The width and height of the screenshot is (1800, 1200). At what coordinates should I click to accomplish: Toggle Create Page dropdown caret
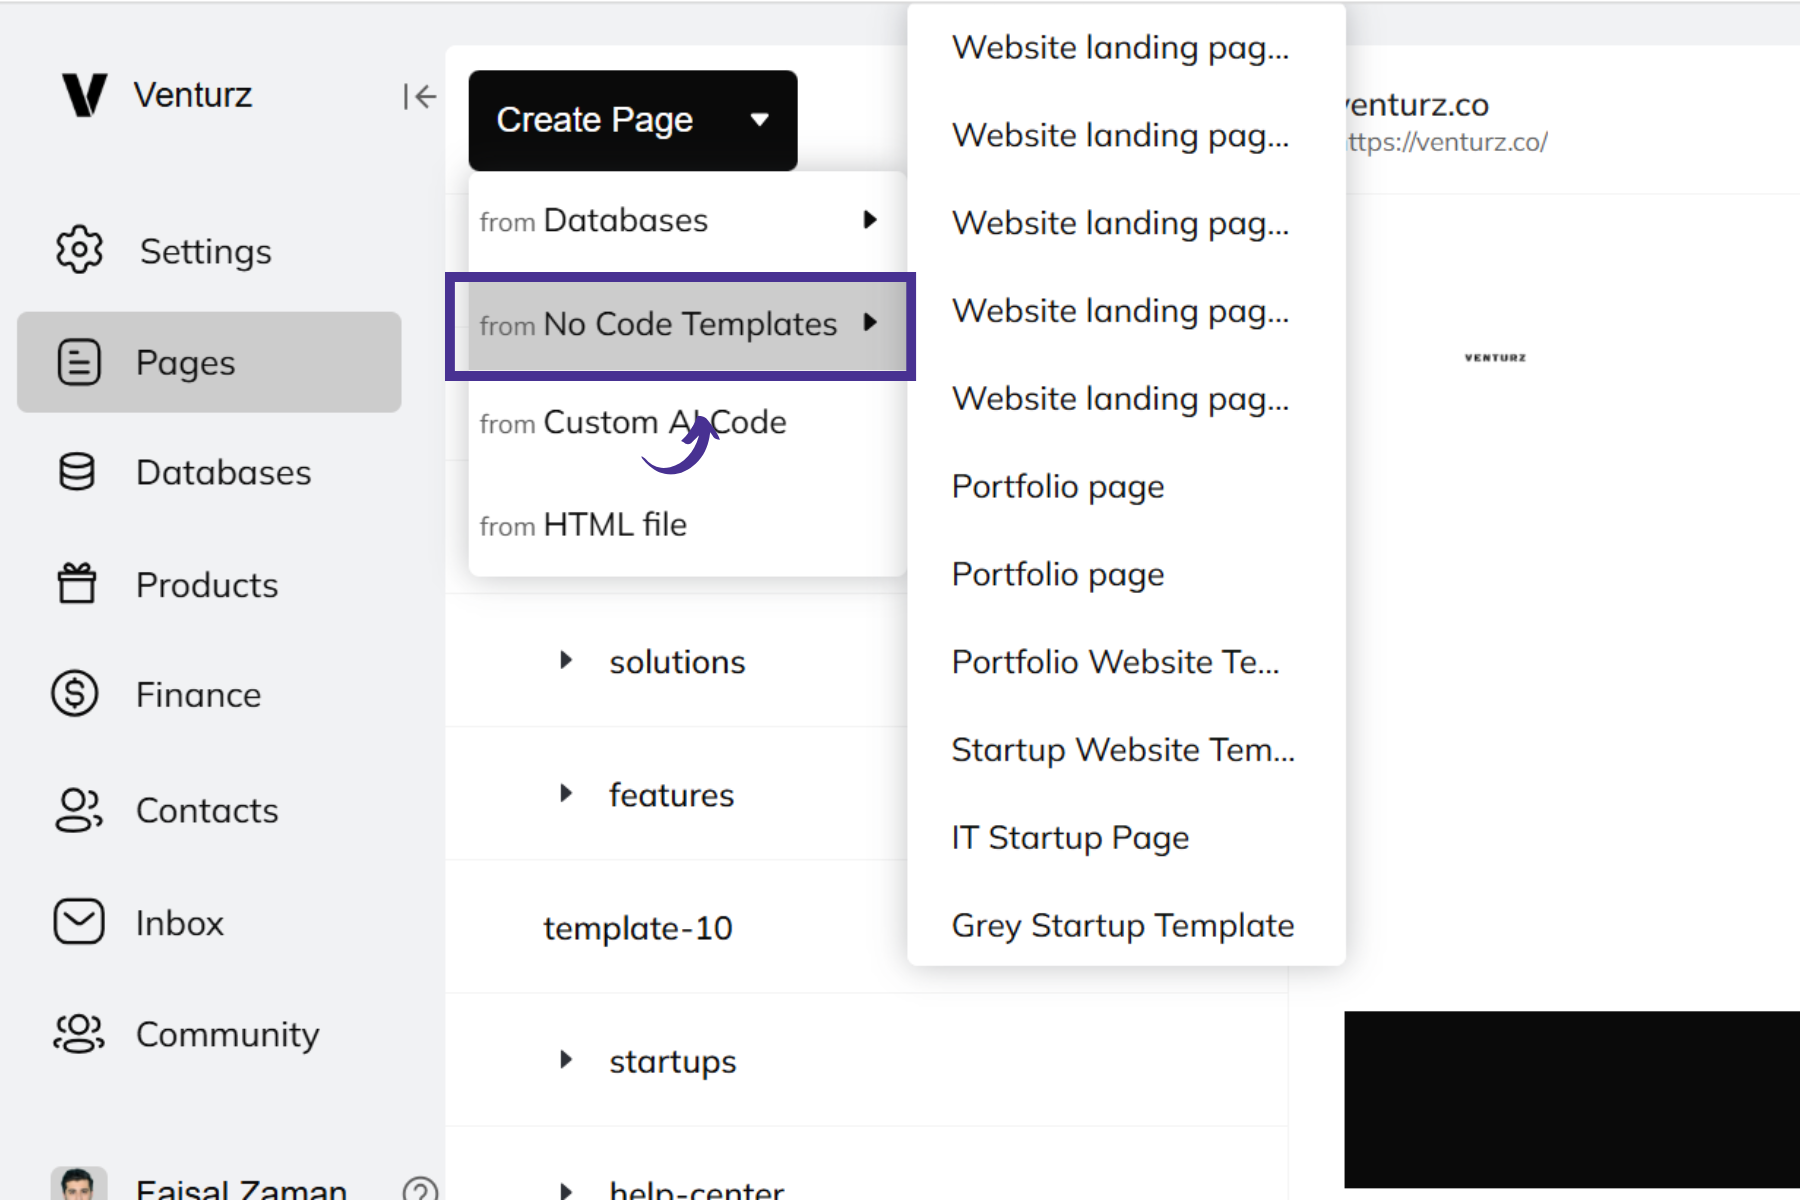coord(760,120)
